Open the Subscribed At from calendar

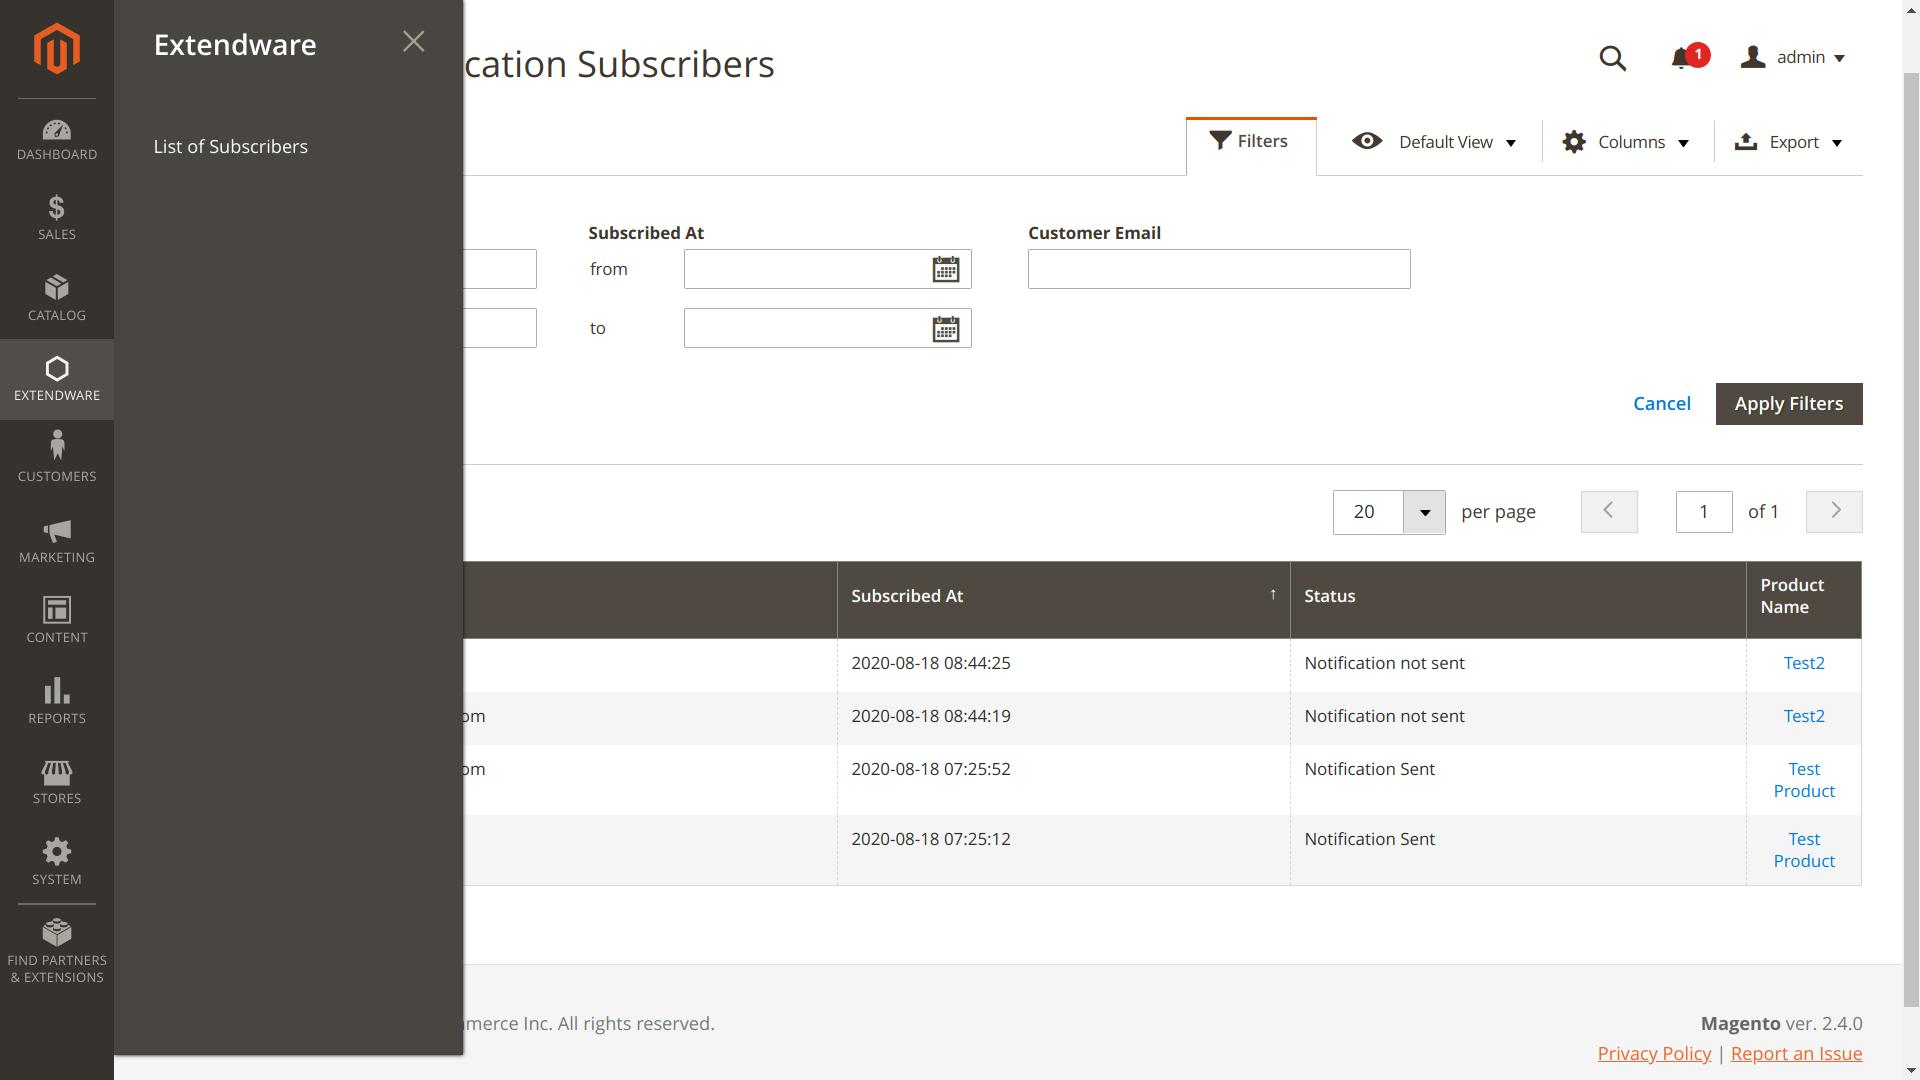(946, 269)
